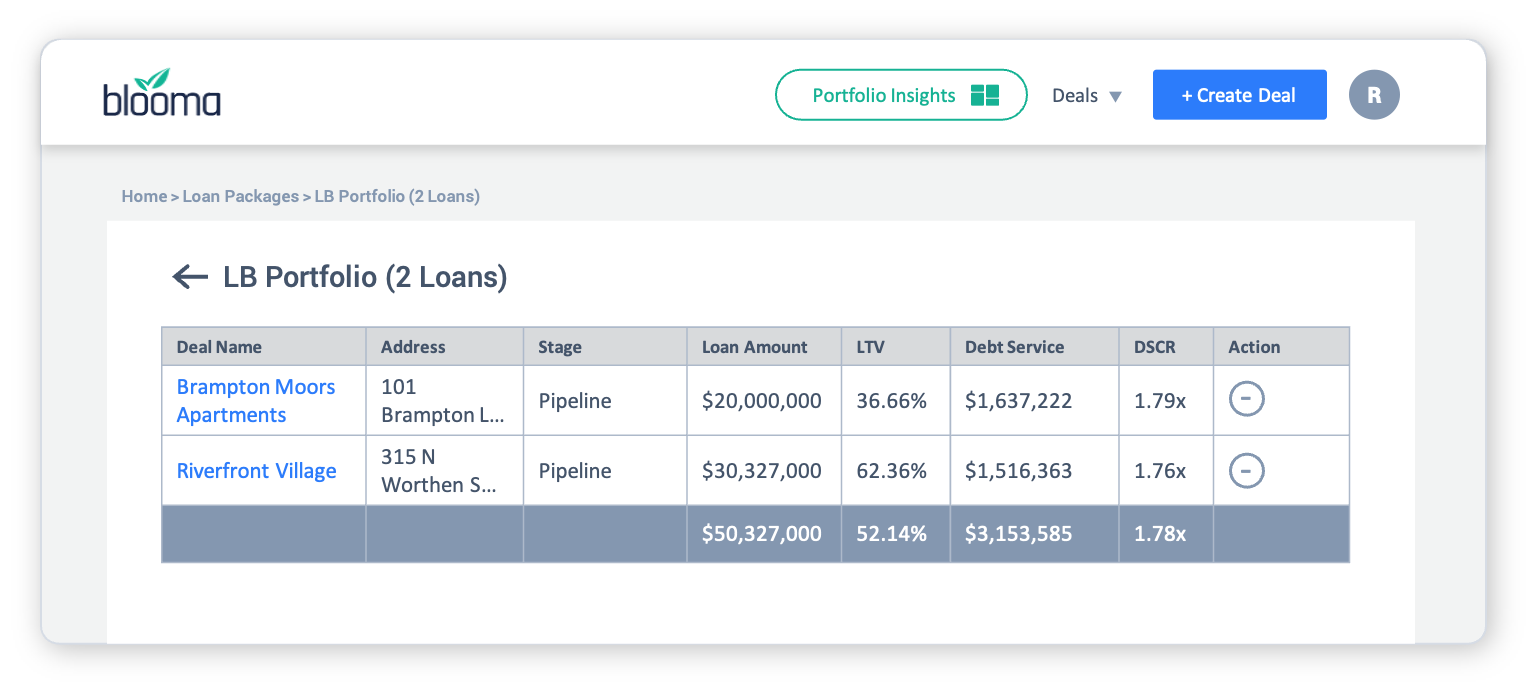Remove Brampton Moors Apartments using its minus icon
Screen dimensions: 1535x691
(1246, 399)
